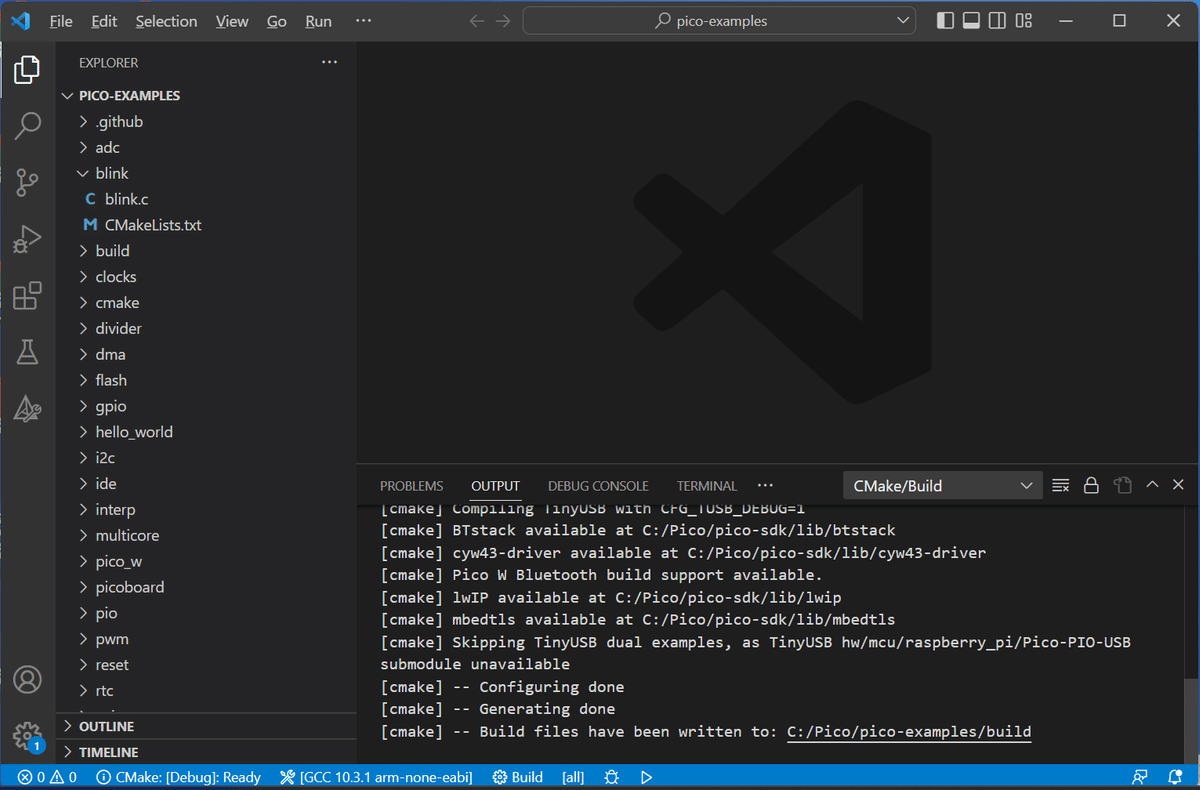This screenshot has height=790, width=1200.
Task: Expand the pico_w folder
Action: (206, 562)
